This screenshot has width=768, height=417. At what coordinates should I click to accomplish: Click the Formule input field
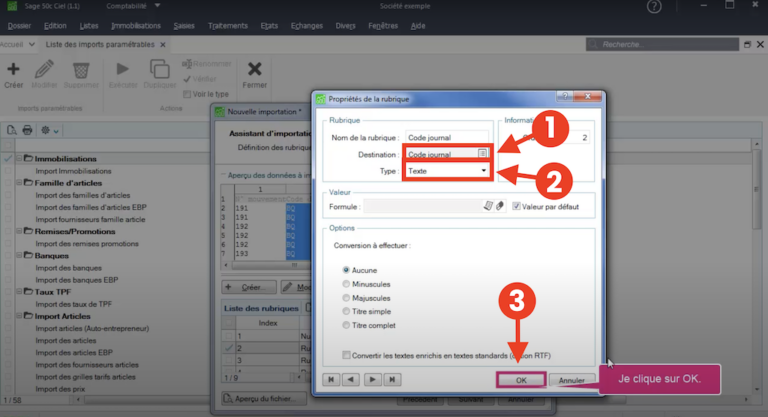(x=423, y=206)
